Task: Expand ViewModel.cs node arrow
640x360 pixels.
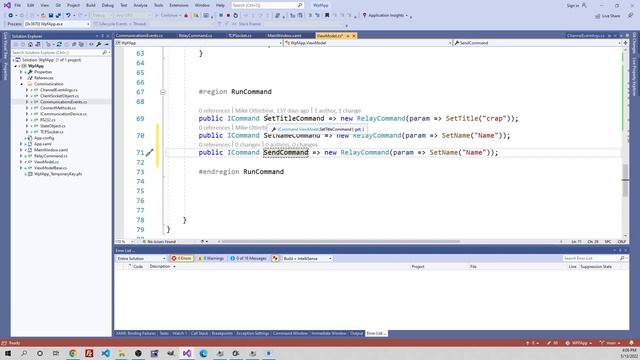Action: 22,162
